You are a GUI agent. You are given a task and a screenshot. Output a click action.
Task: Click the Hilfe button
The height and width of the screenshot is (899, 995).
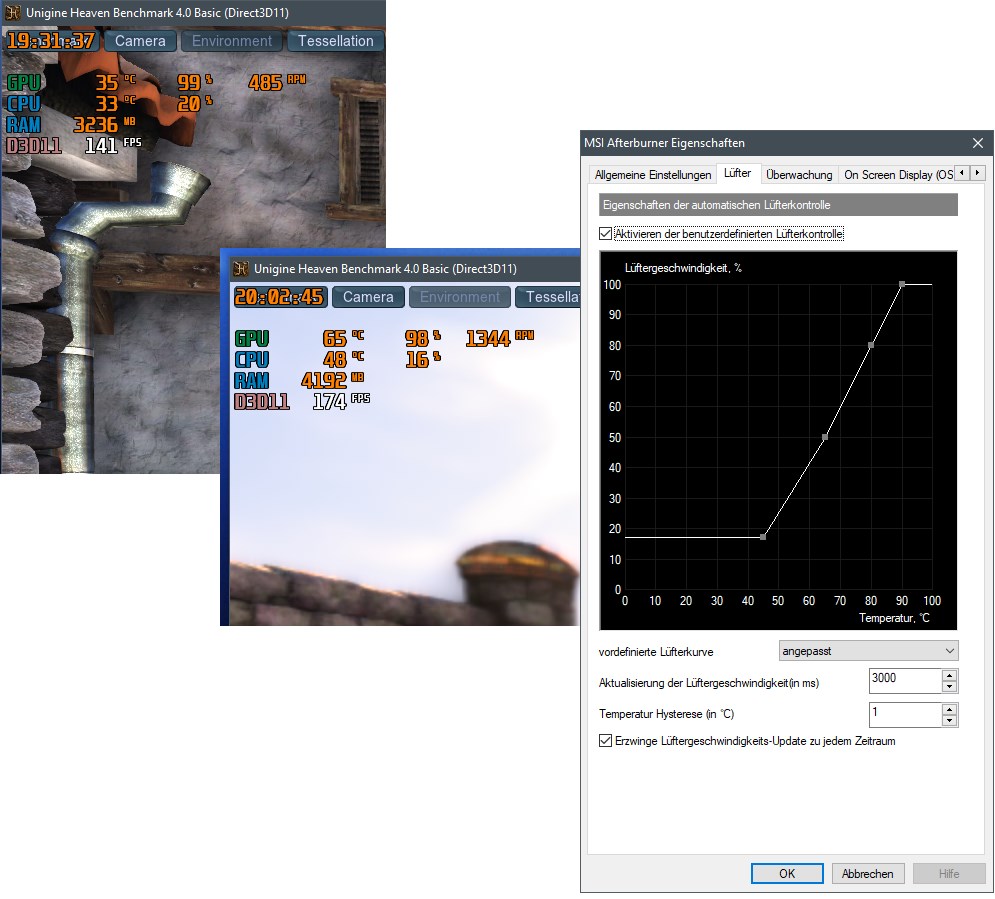point(949,874)
